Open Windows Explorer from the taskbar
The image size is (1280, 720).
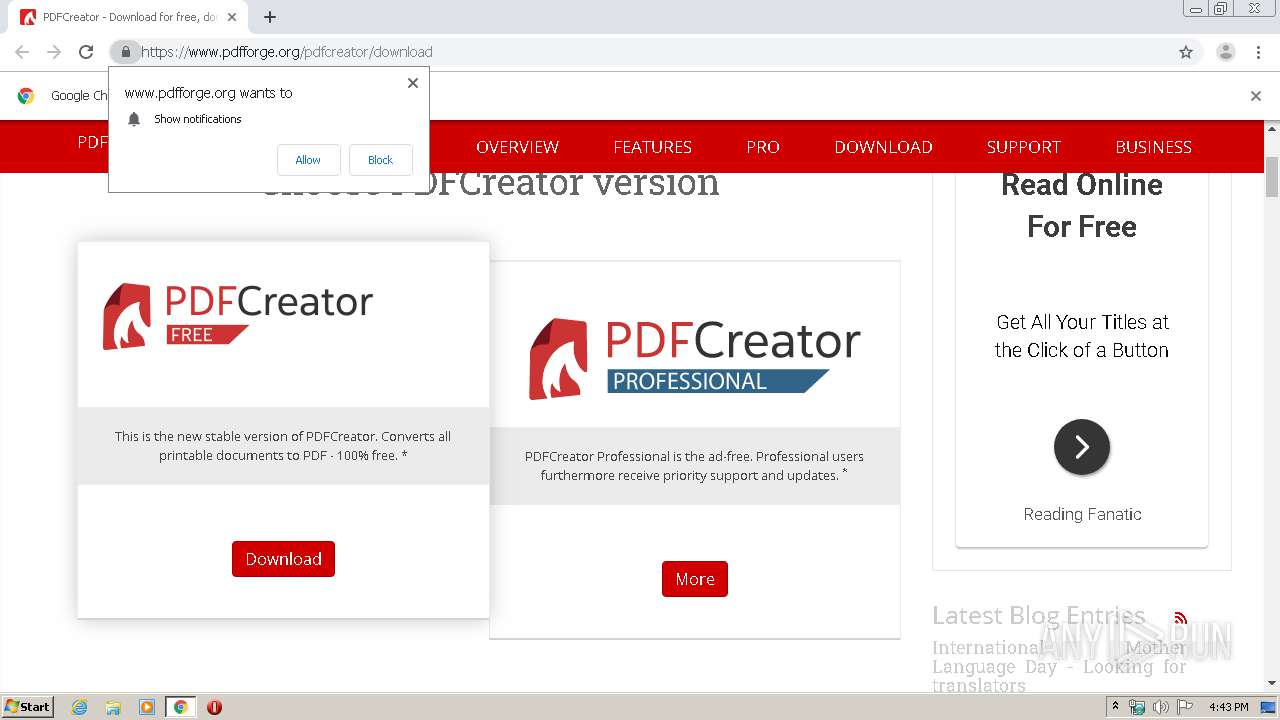click(x=113, y=707)
